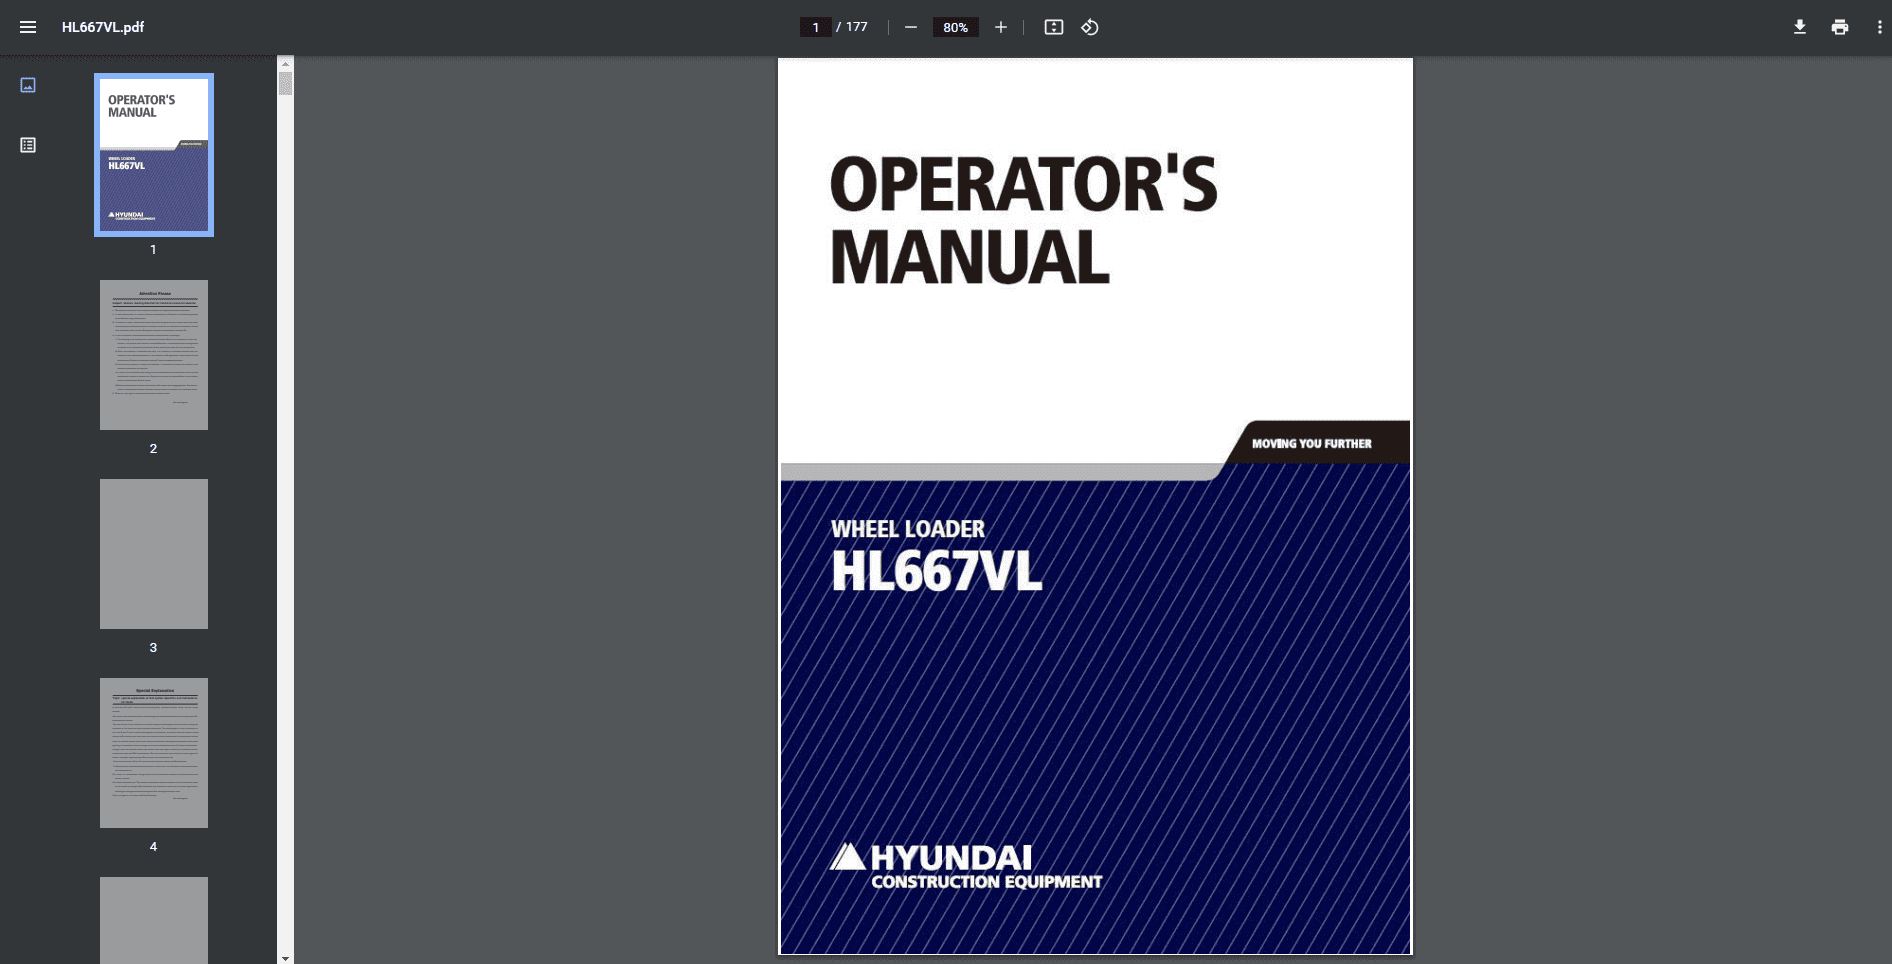Rotate the PDF counterclockwise

coord(1090,27)
